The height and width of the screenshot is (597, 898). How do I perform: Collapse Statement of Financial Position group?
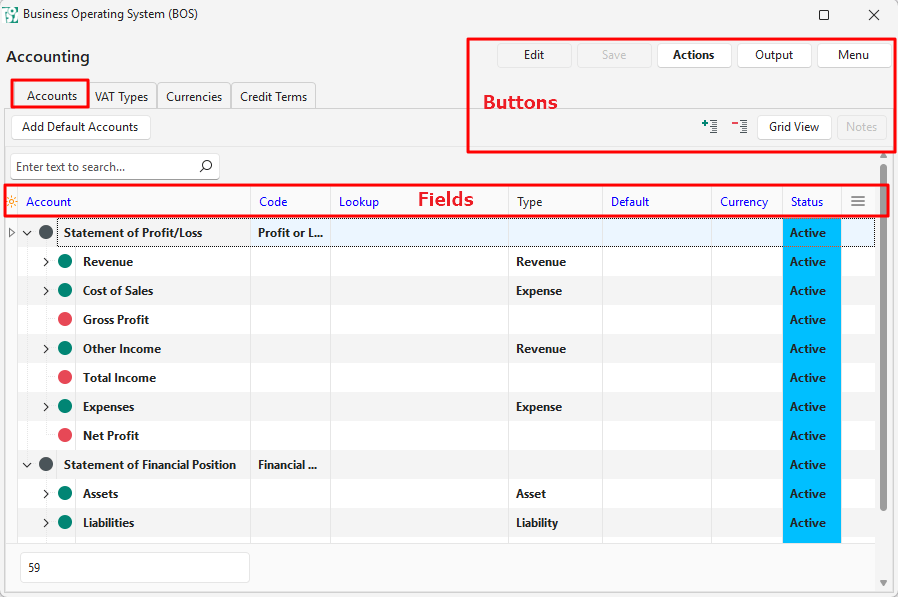(27, 465)
